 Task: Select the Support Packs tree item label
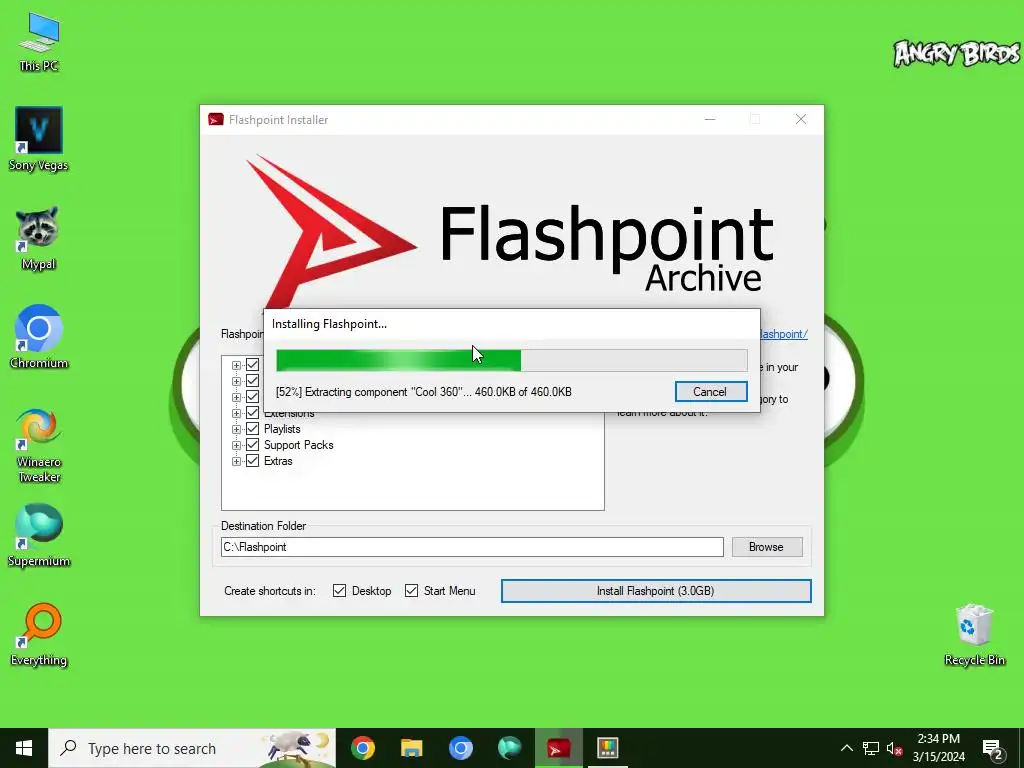298,445
